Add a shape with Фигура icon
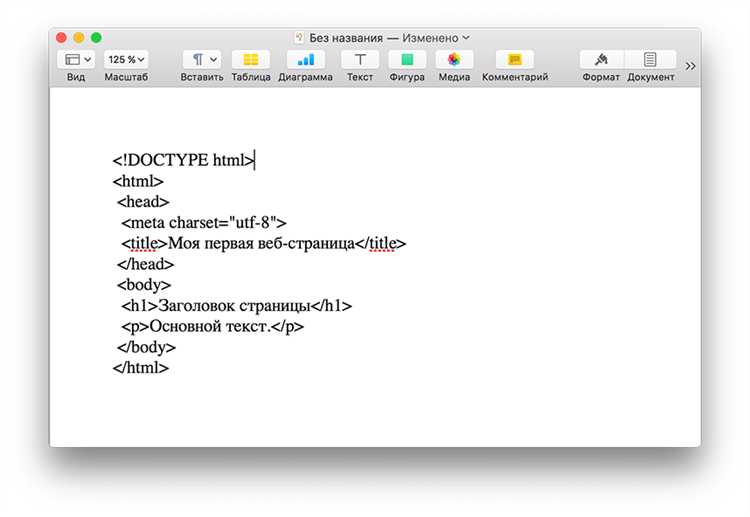Viewport: 750px width, 517px height. pos(407,59)
